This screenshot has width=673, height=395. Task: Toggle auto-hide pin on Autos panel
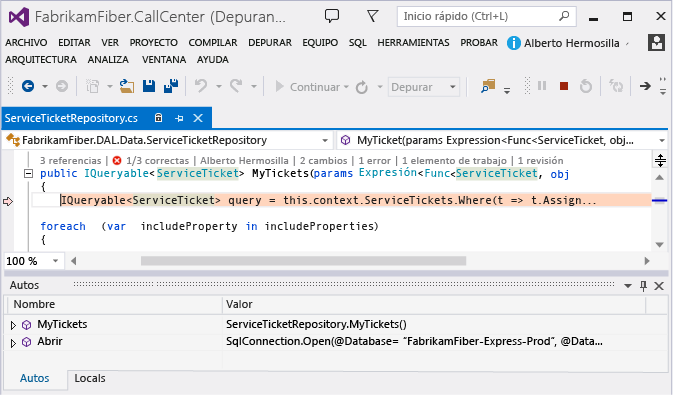click(643, 286)
